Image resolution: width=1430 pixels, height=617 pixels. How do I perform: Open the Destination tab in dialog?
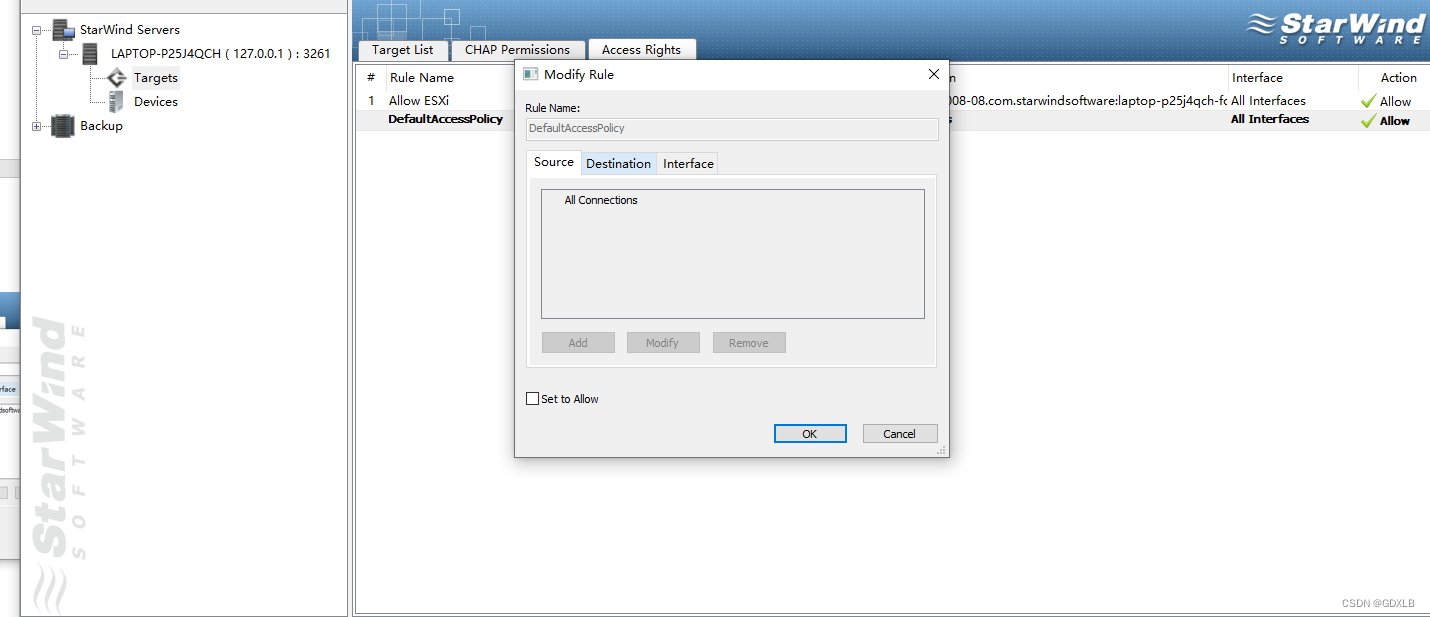[x=618, y=163]
